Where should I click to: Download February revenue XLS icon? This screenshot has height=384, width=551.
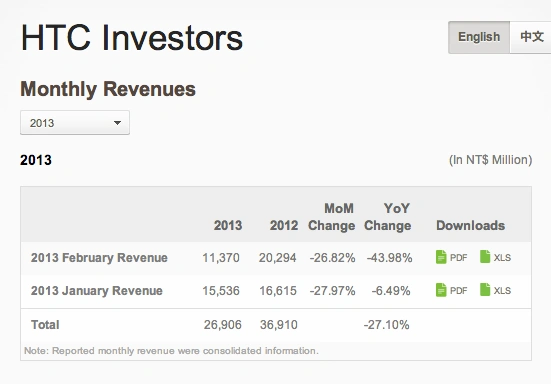click(x=485, y=256)
